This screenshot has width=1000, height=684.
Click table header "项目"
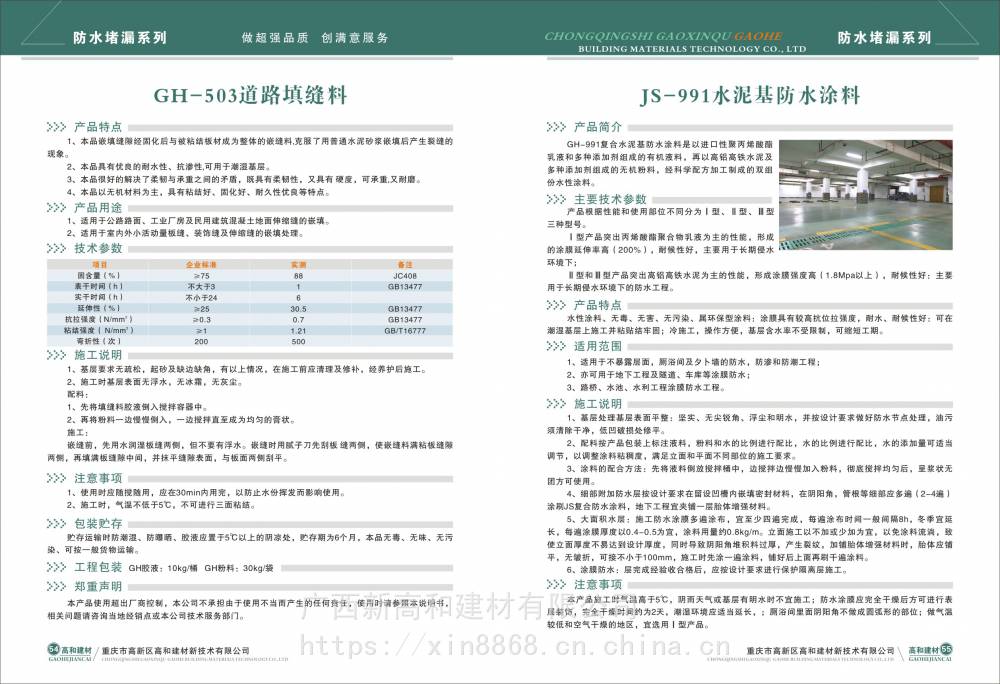pyautogui.click(x=99, y=265)
